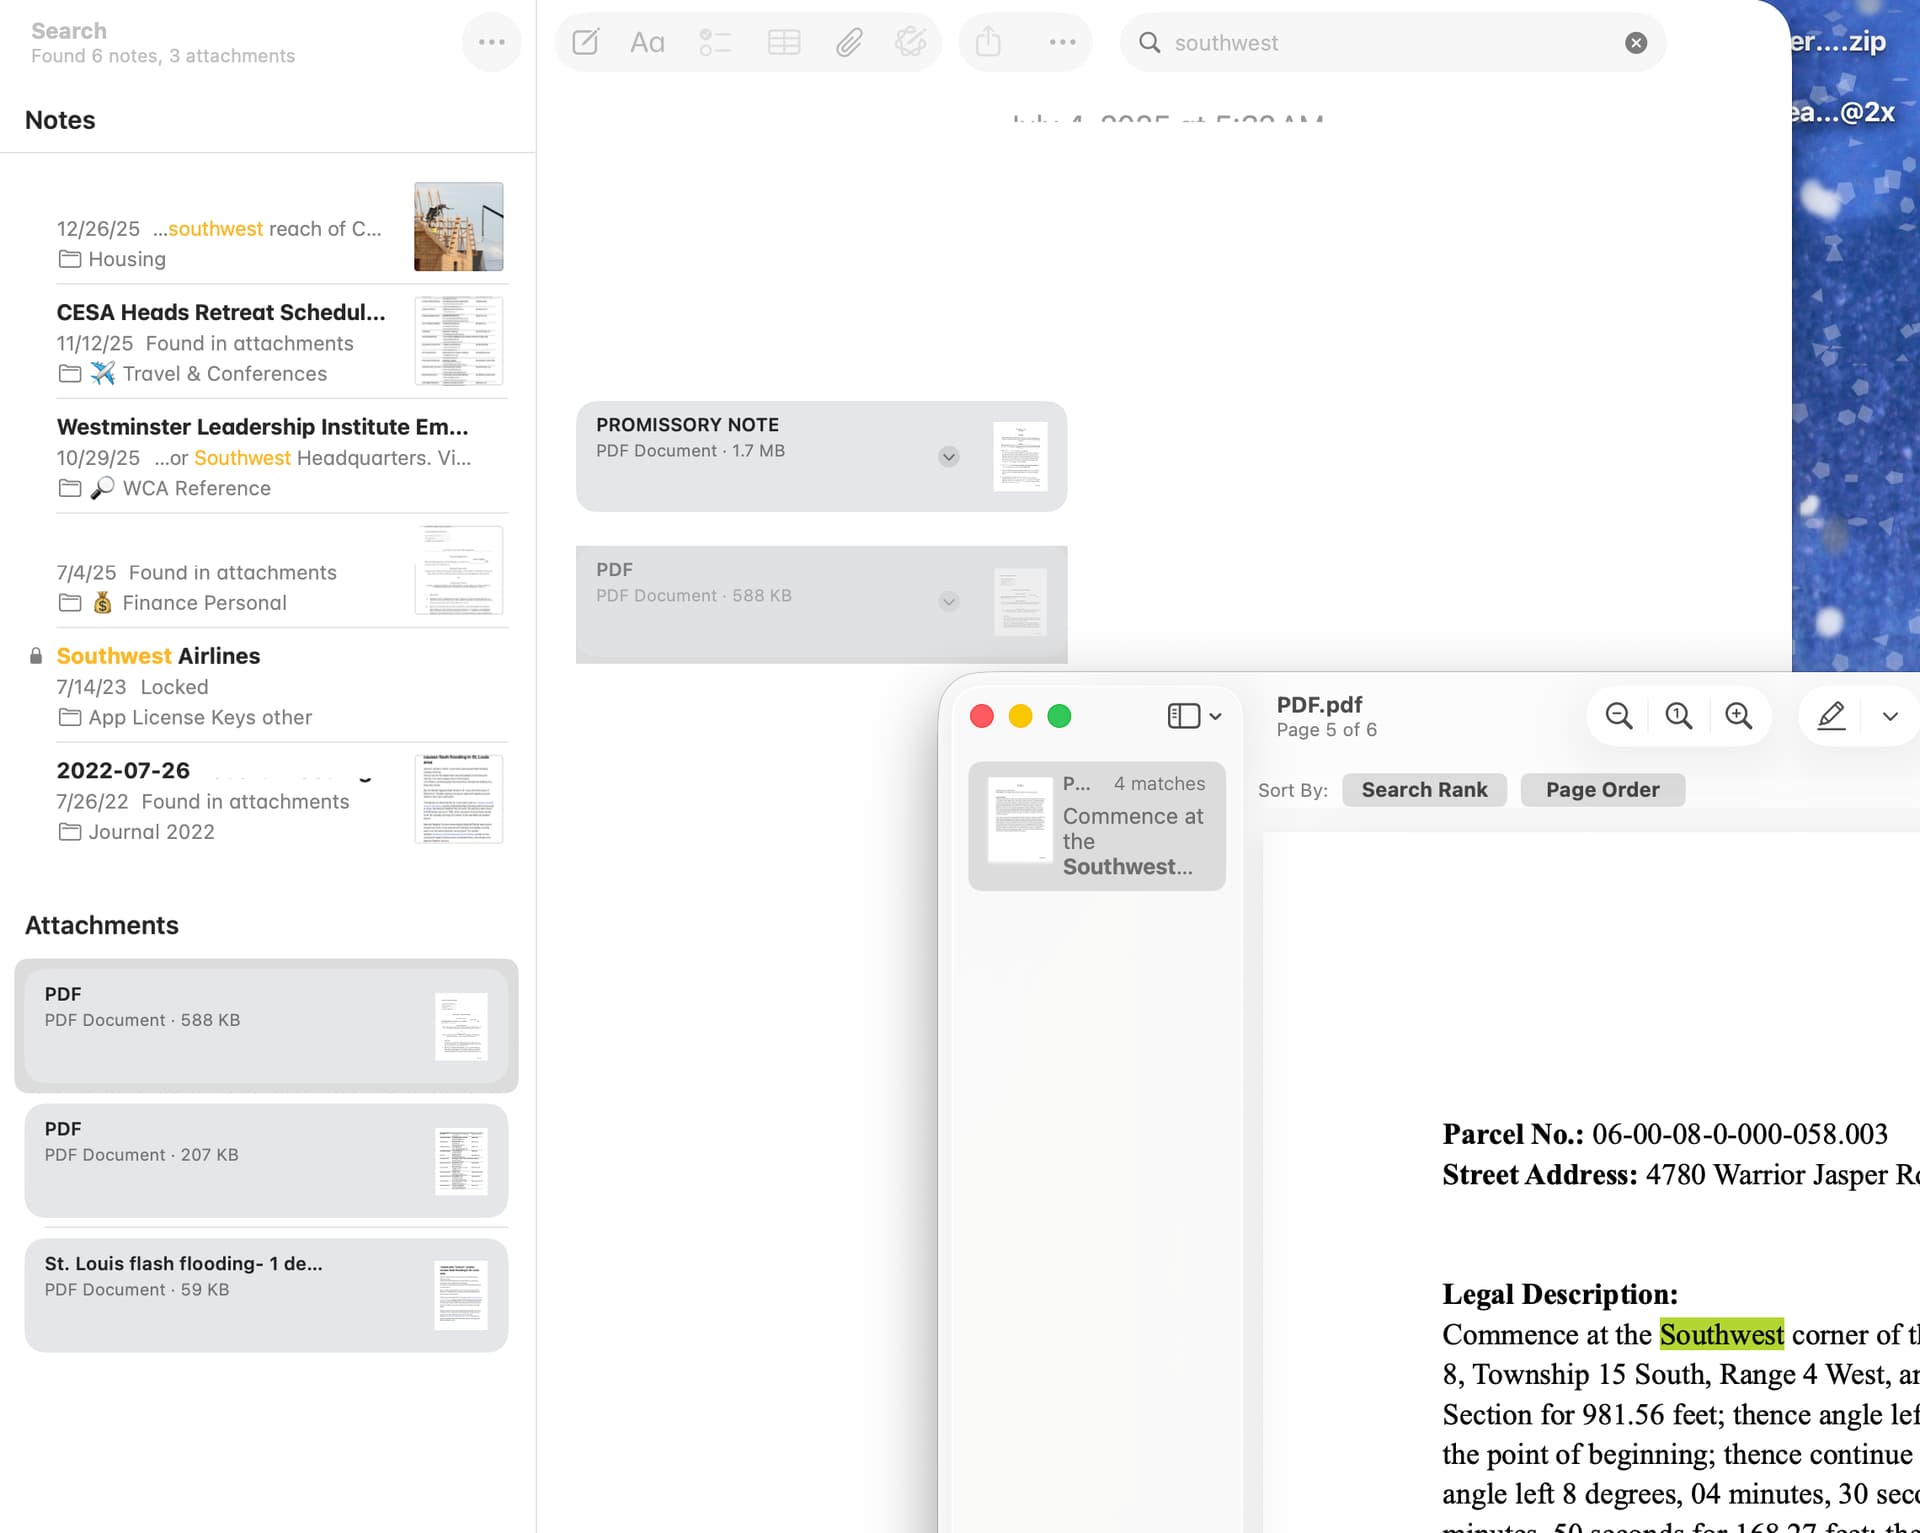Expand PROMISSORY NOTE attachment options chevron
Viewport: 1920px width, 1533px height.
coord(949,457)
